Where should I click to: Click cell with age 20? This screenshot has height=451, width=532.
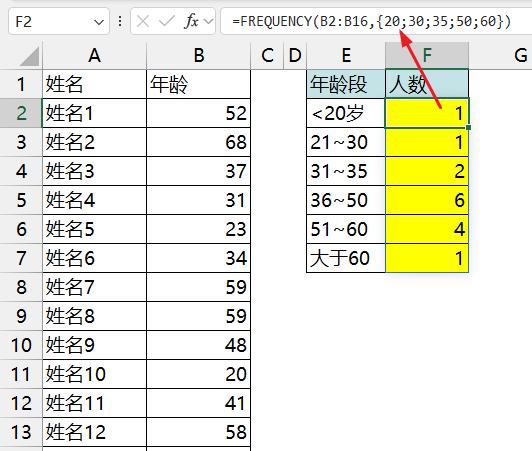pyautogui.click(x=198, y=374)
